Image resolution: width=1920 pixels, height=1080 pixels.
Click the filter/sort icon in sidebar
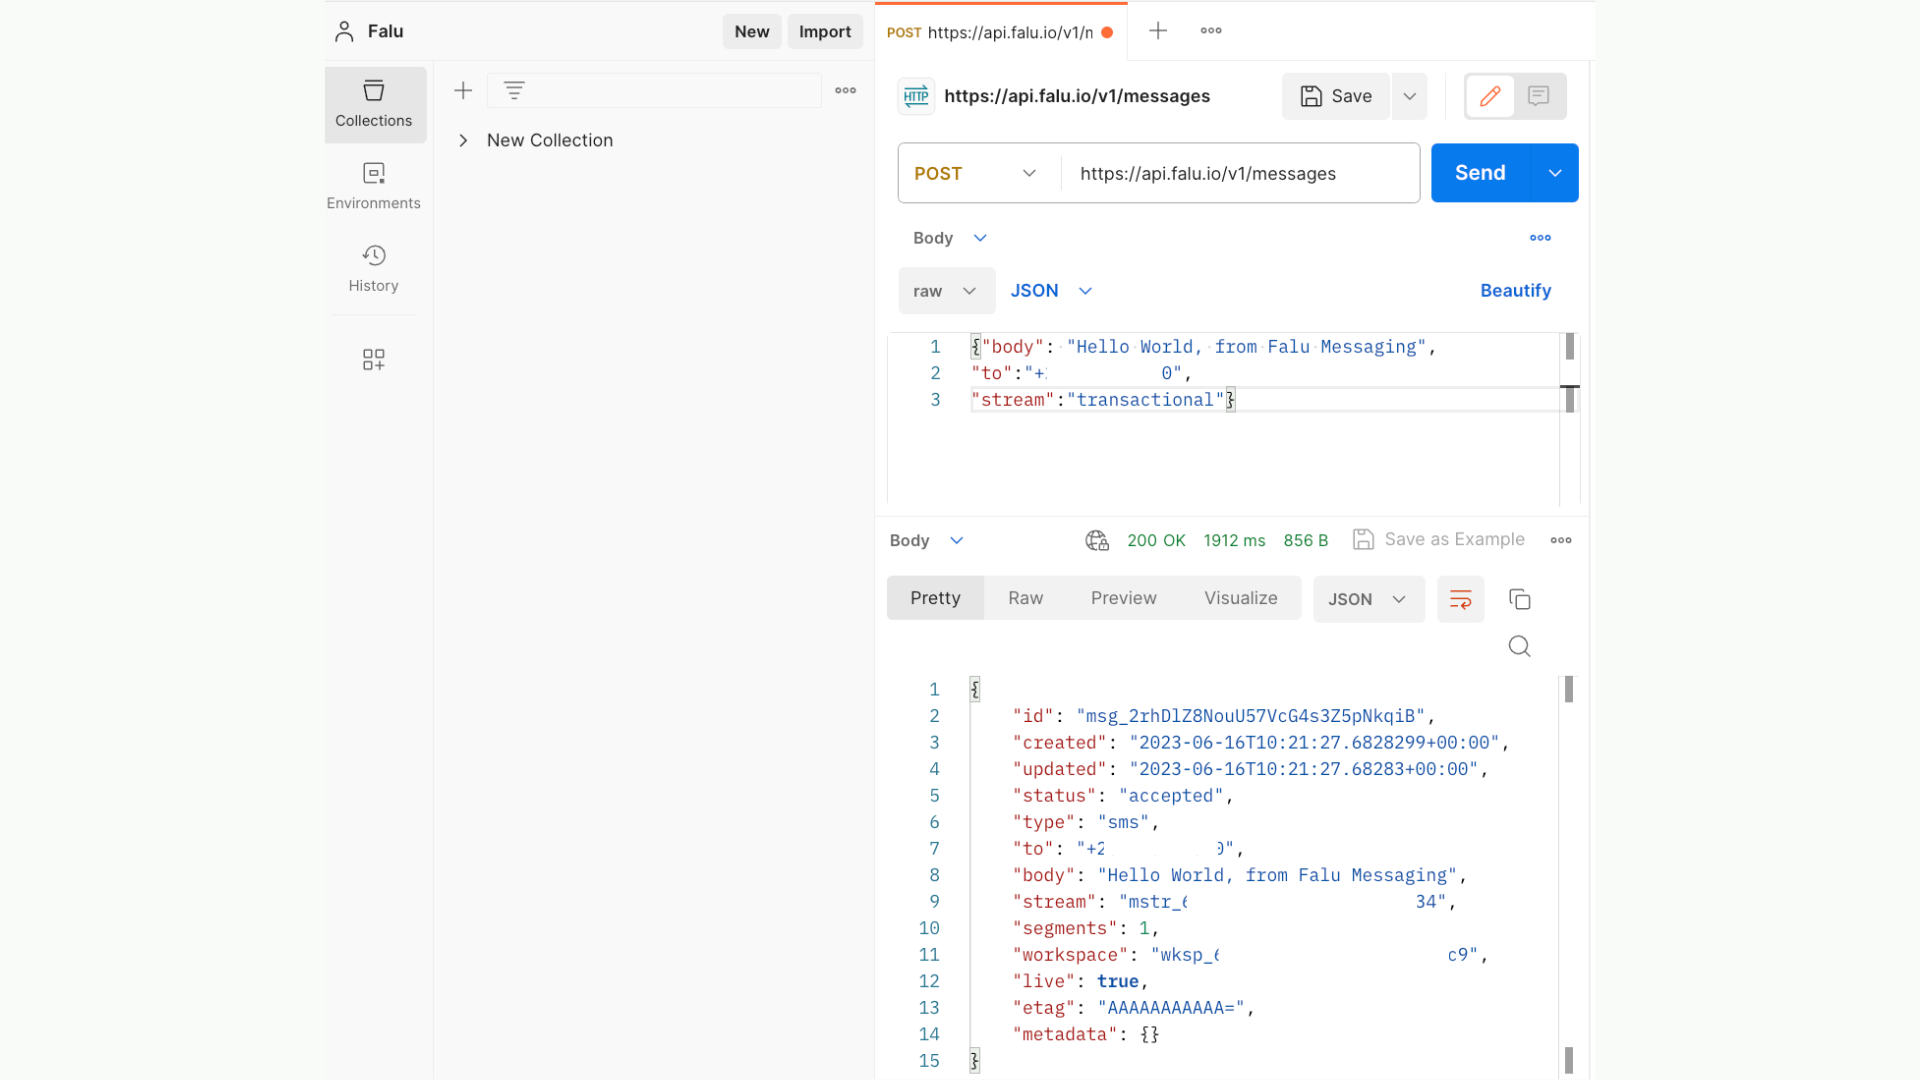click(x=514, y=90)
